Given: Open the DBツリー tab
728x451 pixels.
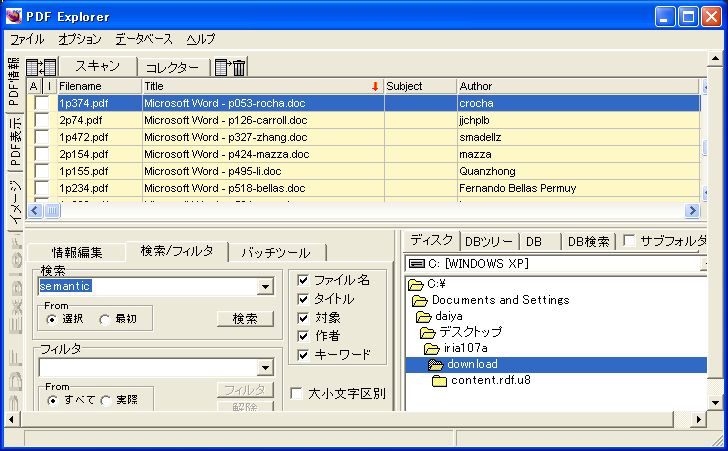Looking at the screenshot, I should (x=489, y=242).
